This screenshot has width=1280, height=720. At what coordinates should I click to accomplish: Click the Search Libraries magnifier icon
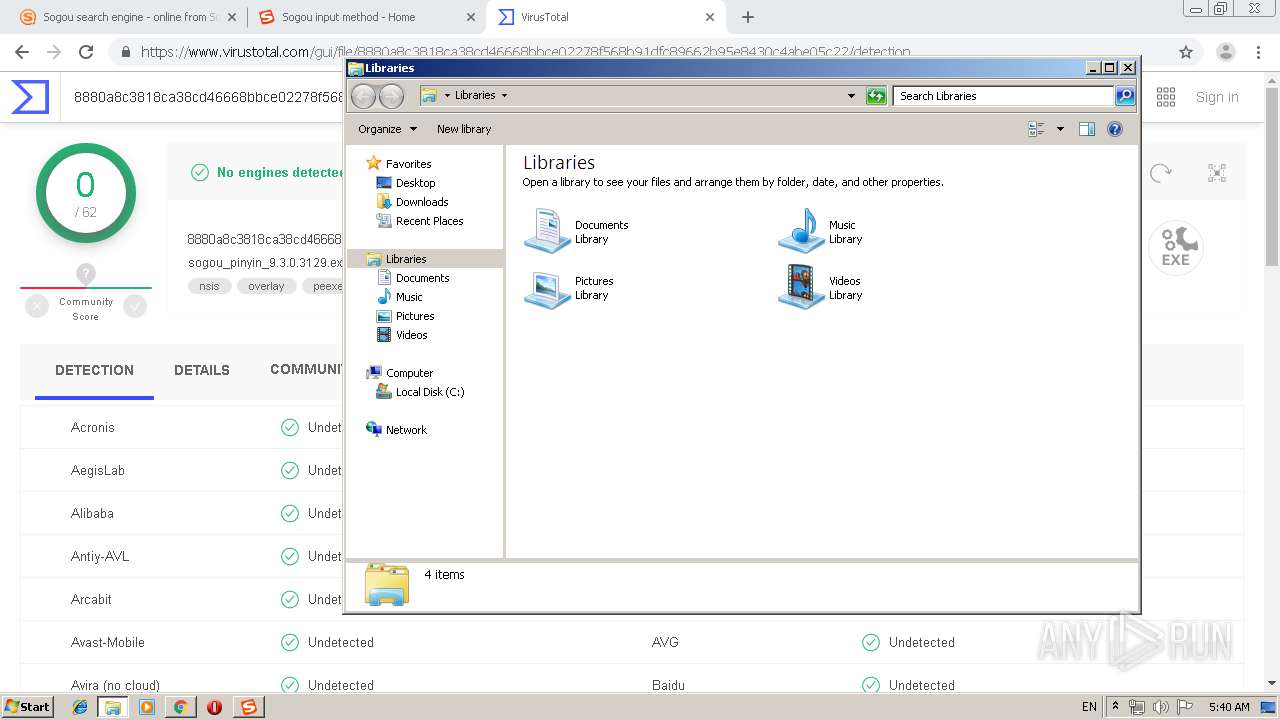click(1125, 96)
